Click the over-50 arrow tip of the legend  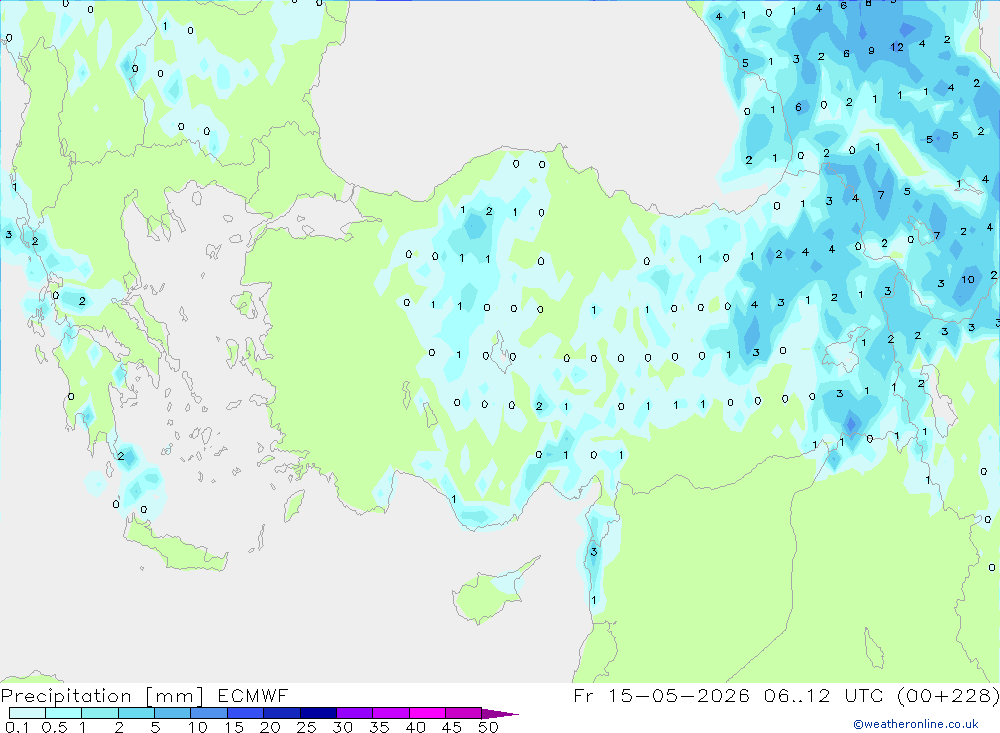(500, 713)
